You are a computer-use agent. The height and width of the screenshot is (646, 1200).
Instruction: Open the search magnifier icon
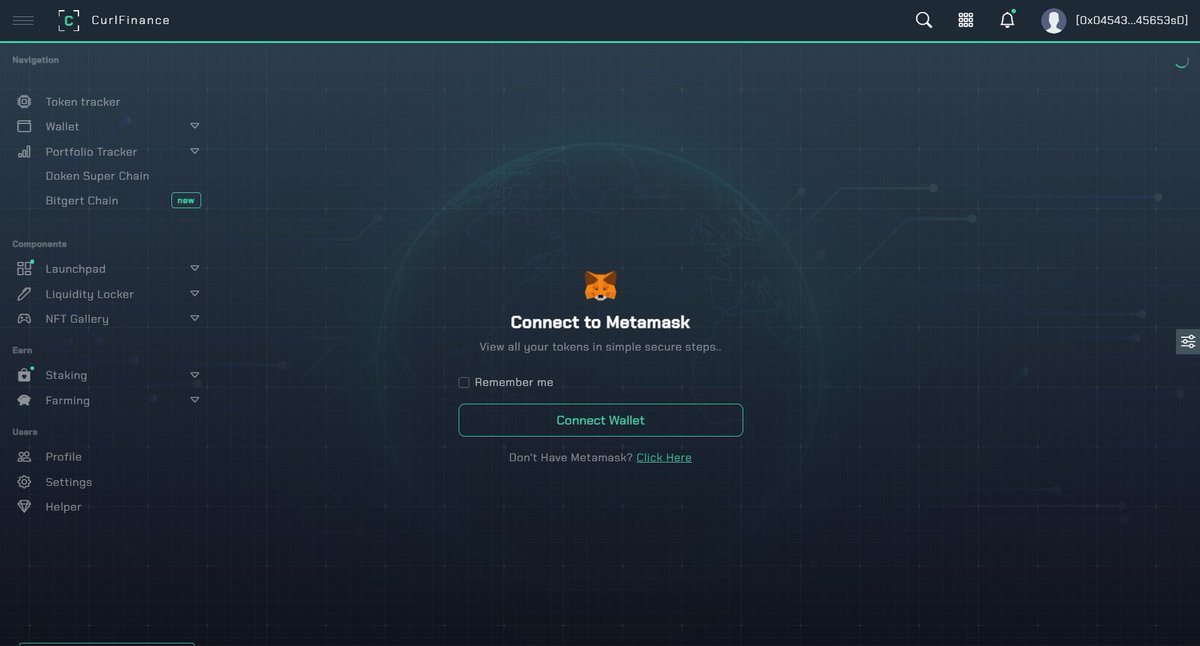pos(924,20)
